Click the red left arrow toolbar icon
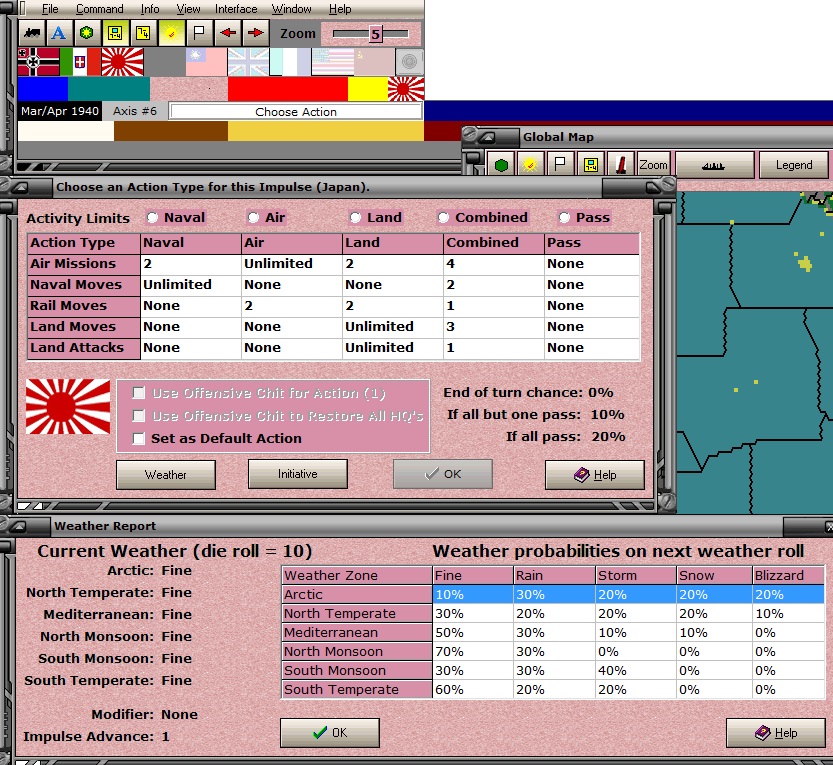The height and width of the screenshot is (765, 833). point(228,33)
